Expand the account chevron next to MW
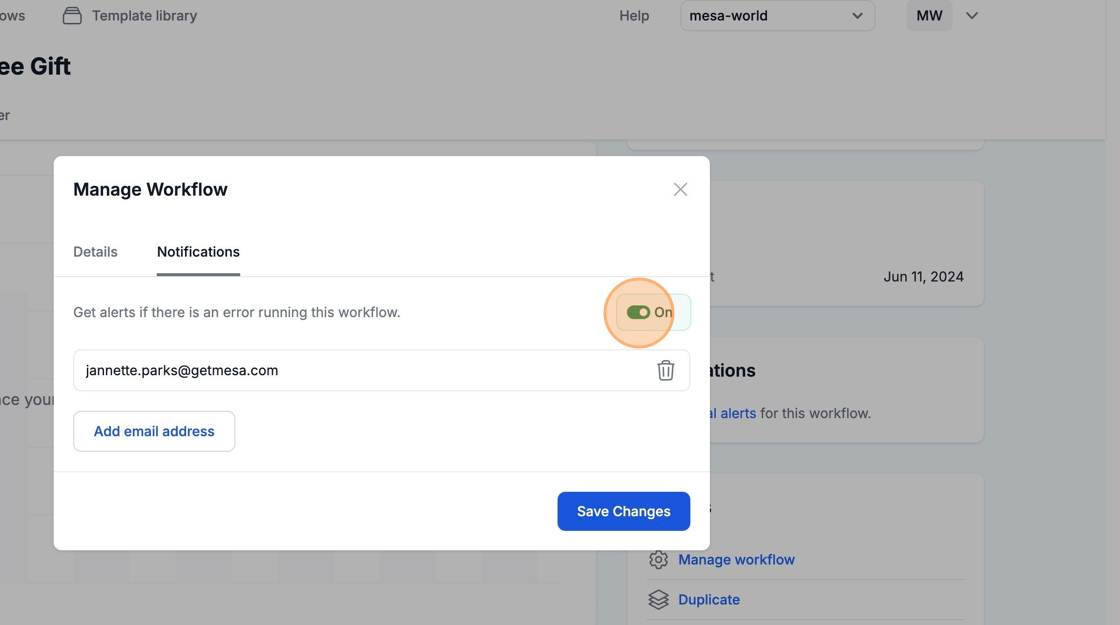Image resolution: width=1120 pixels, height=625 pixels. coord(972,16)
